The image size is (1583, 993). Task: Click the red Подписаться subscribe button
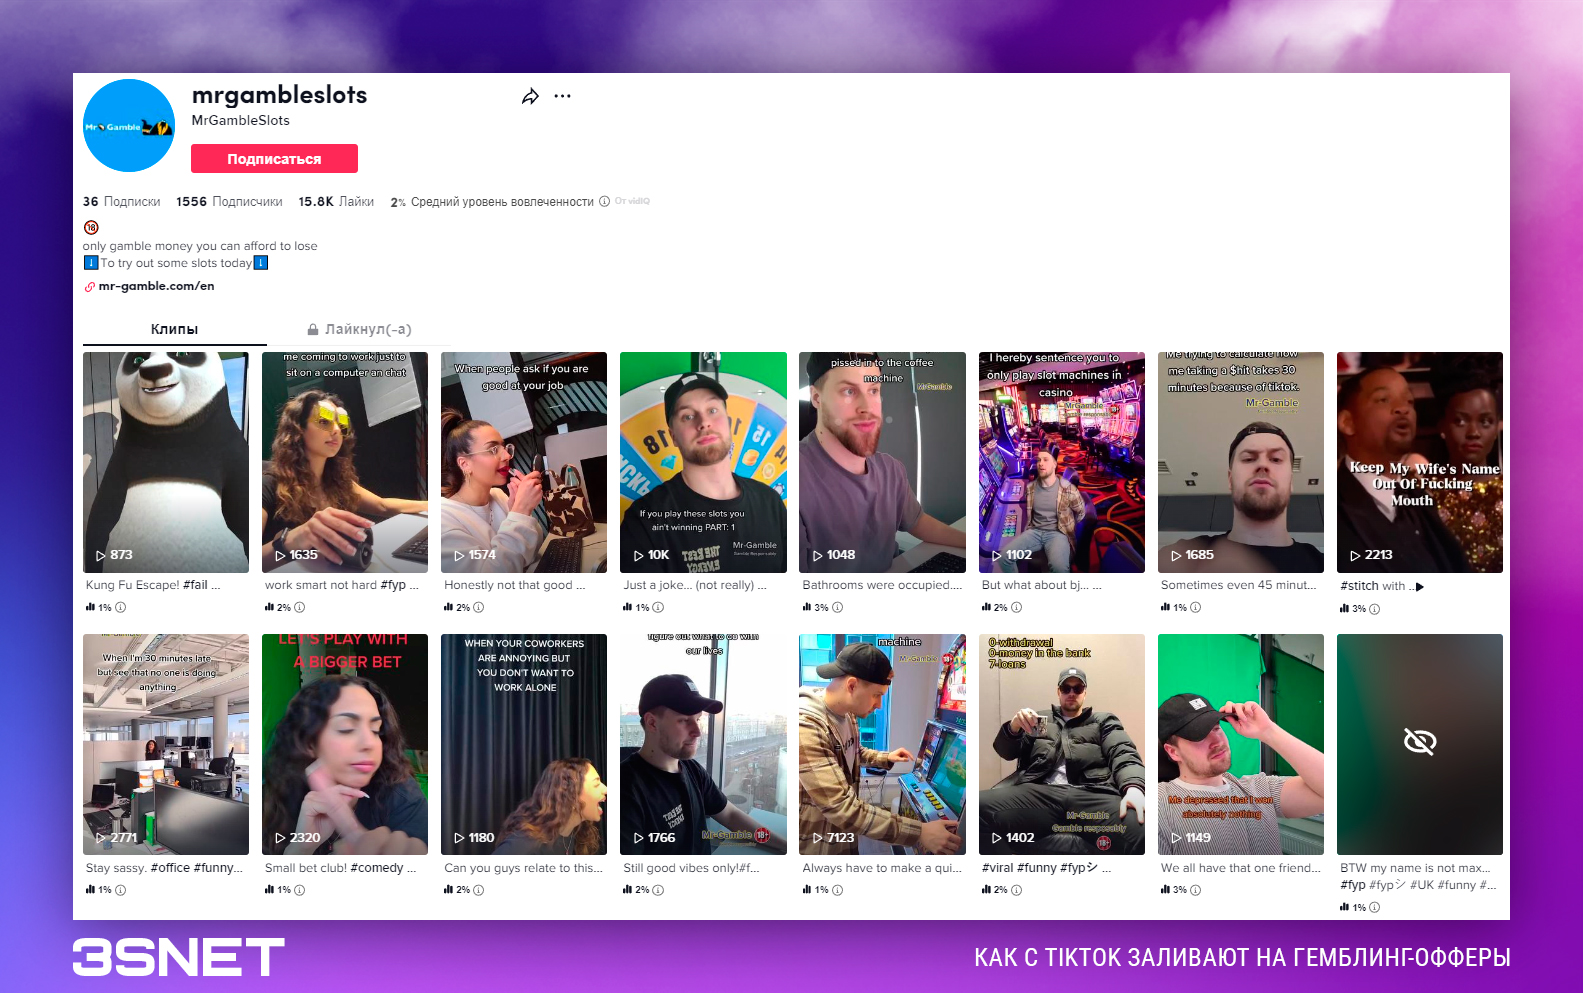coord(274,159)
